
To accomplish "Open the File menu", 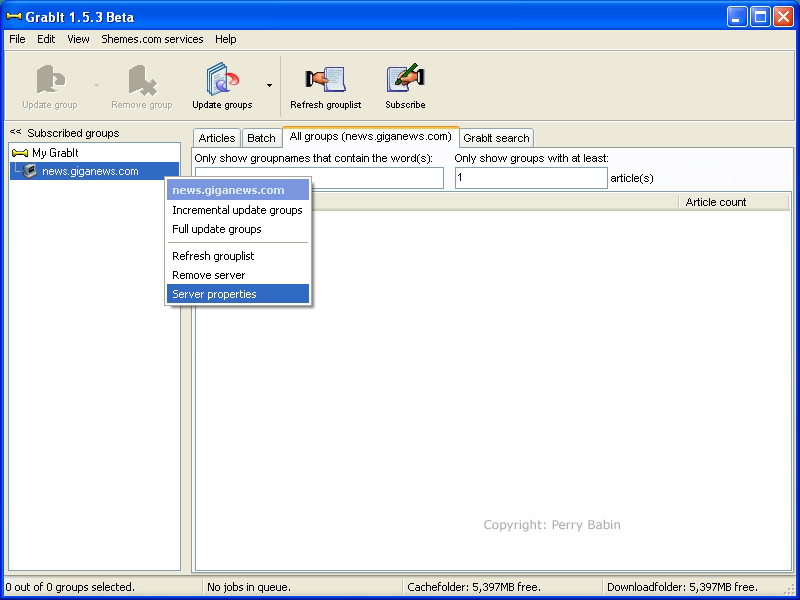I will tap(17, 39).
